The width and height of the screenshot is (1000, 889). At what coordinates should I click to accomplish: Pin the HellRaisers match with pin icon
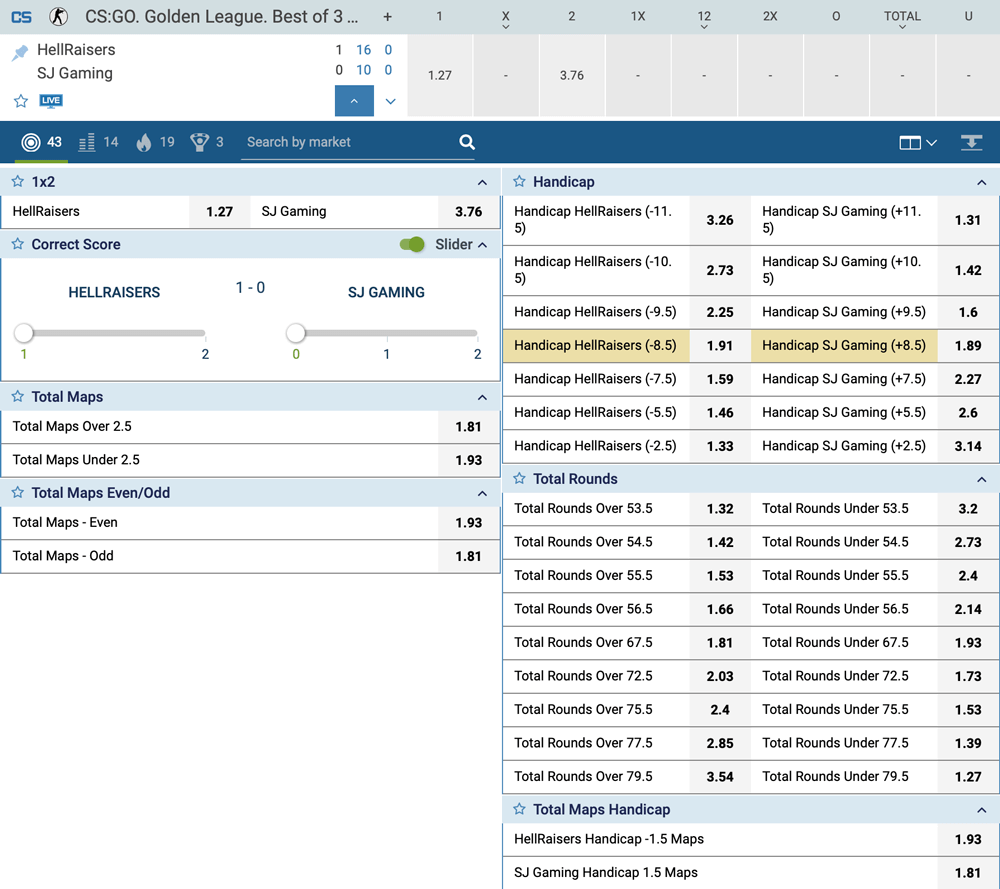[20, 52]
